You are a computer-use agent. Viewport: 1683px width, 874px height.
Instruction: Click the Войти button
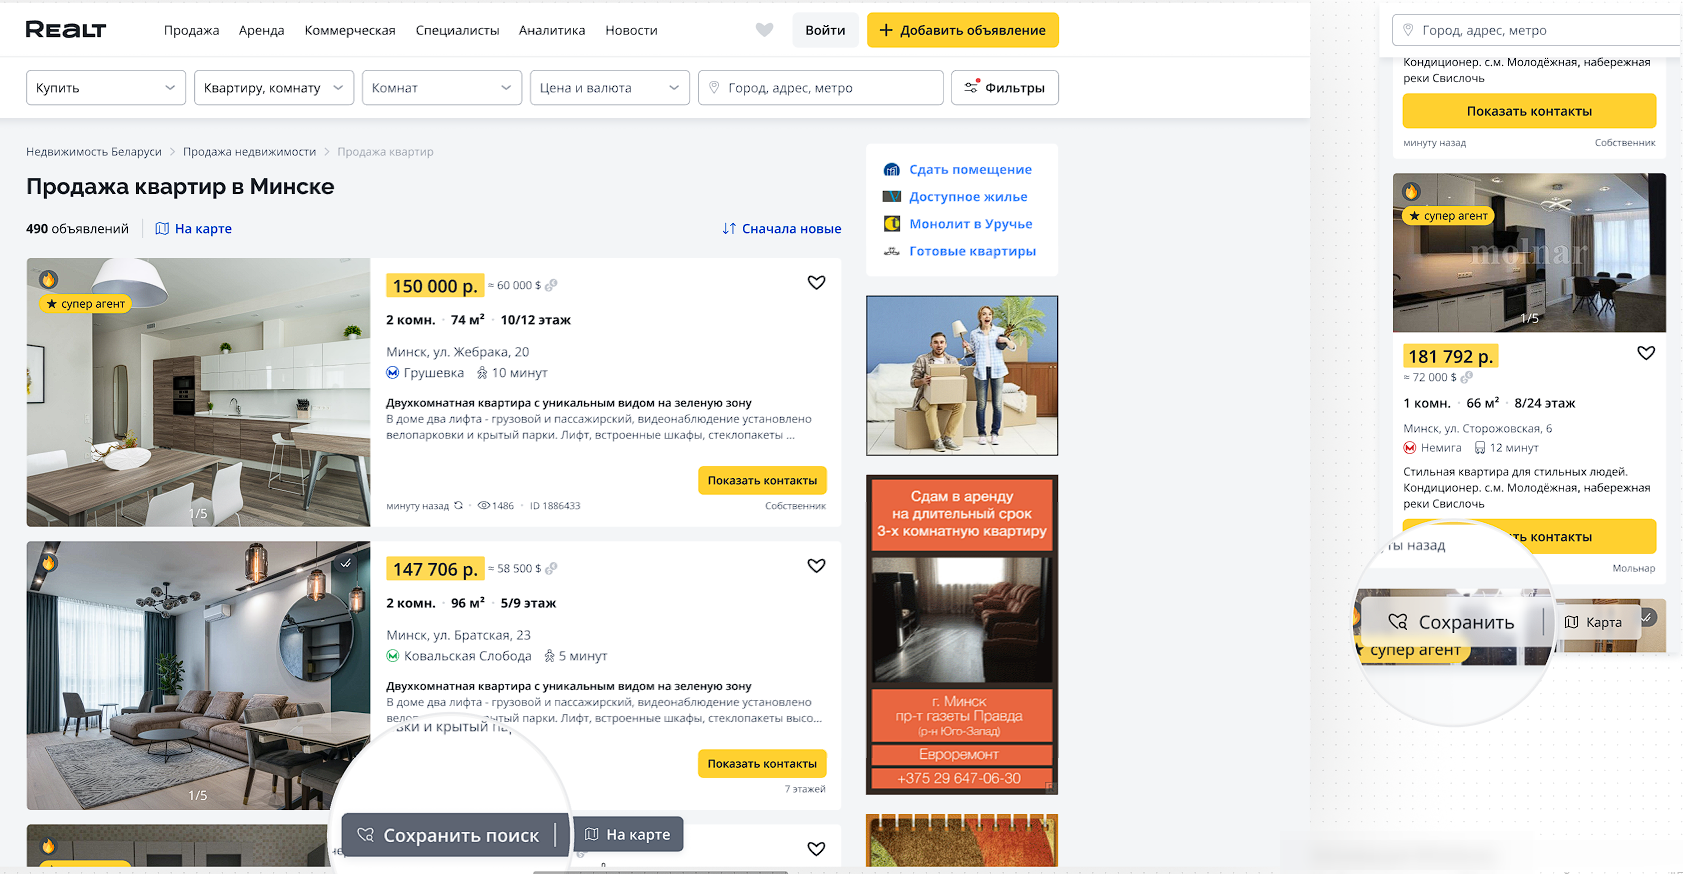(x=825, y=30)
